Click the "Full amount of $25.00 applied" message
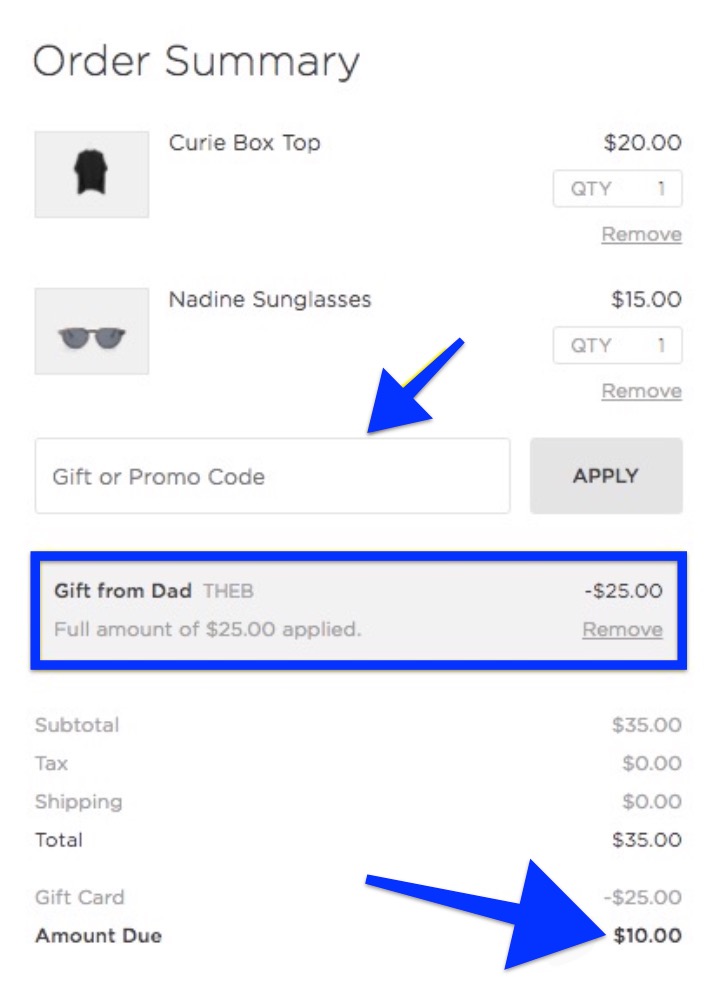710x990 pixels. (x=207, y=630)
